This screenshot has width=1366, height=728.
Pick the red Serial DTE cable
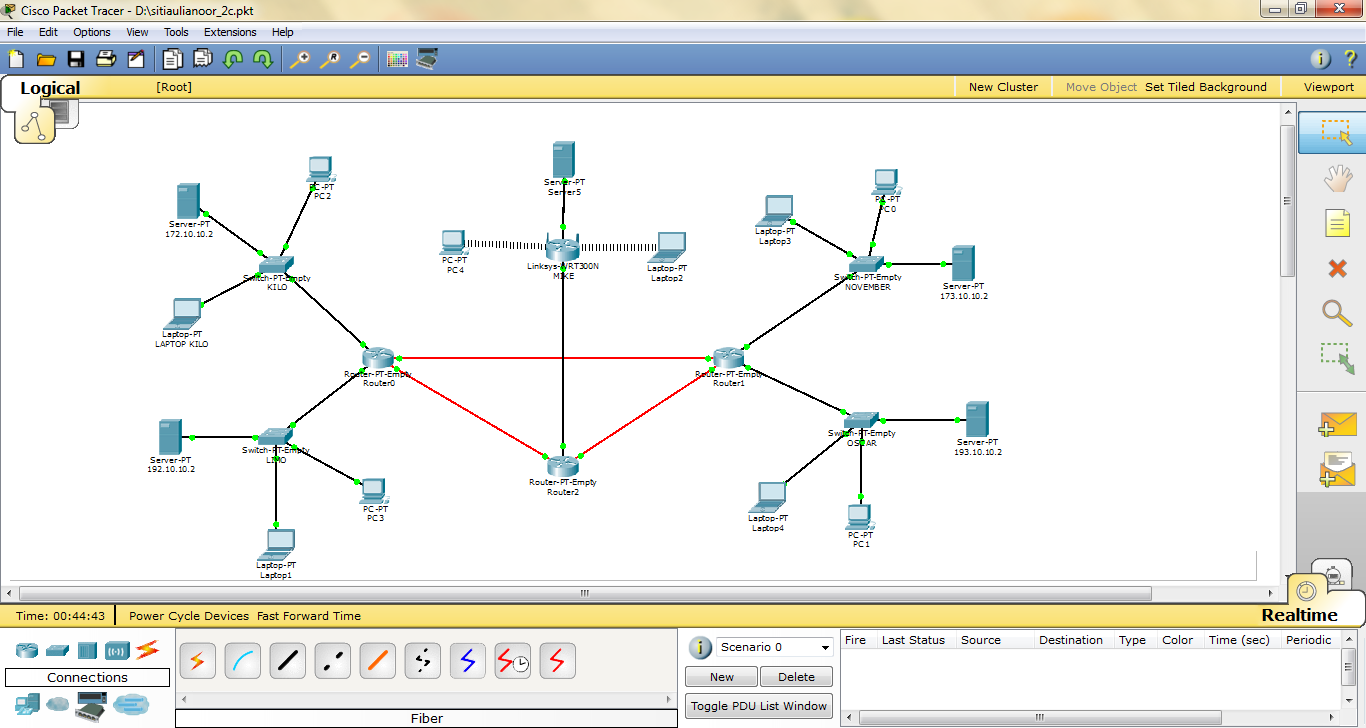pyautogui.click(x=558, y=660)
